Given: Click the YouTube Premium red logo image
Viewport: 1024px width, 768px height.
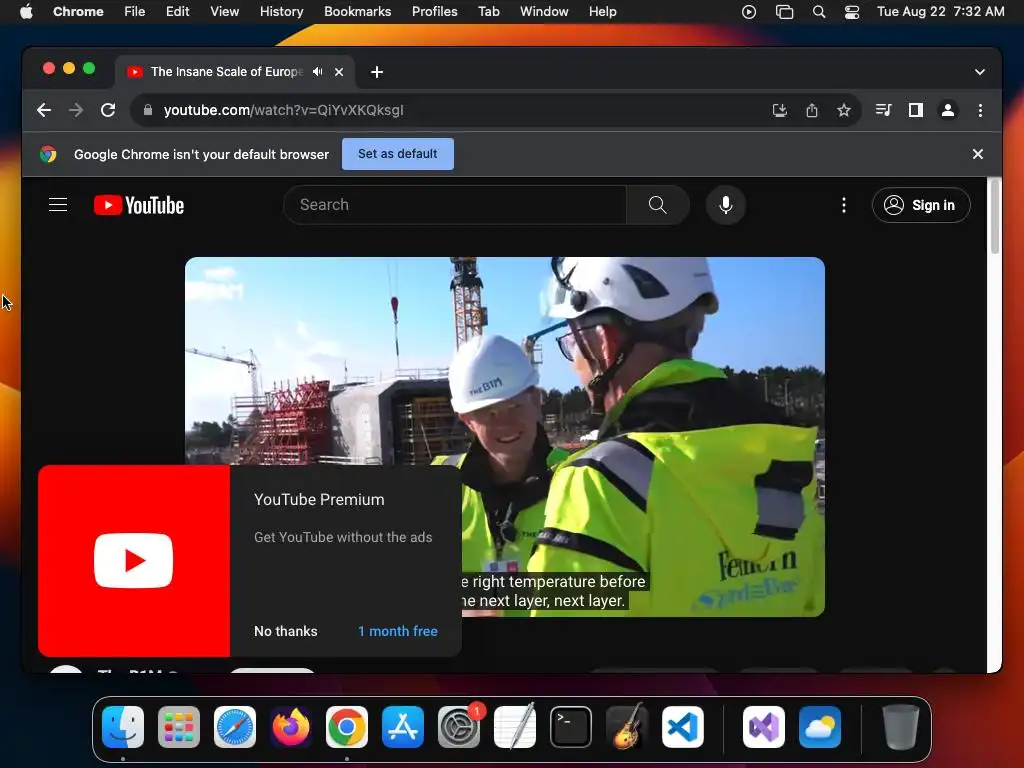Looking at the screenshot, I should 134,561.
